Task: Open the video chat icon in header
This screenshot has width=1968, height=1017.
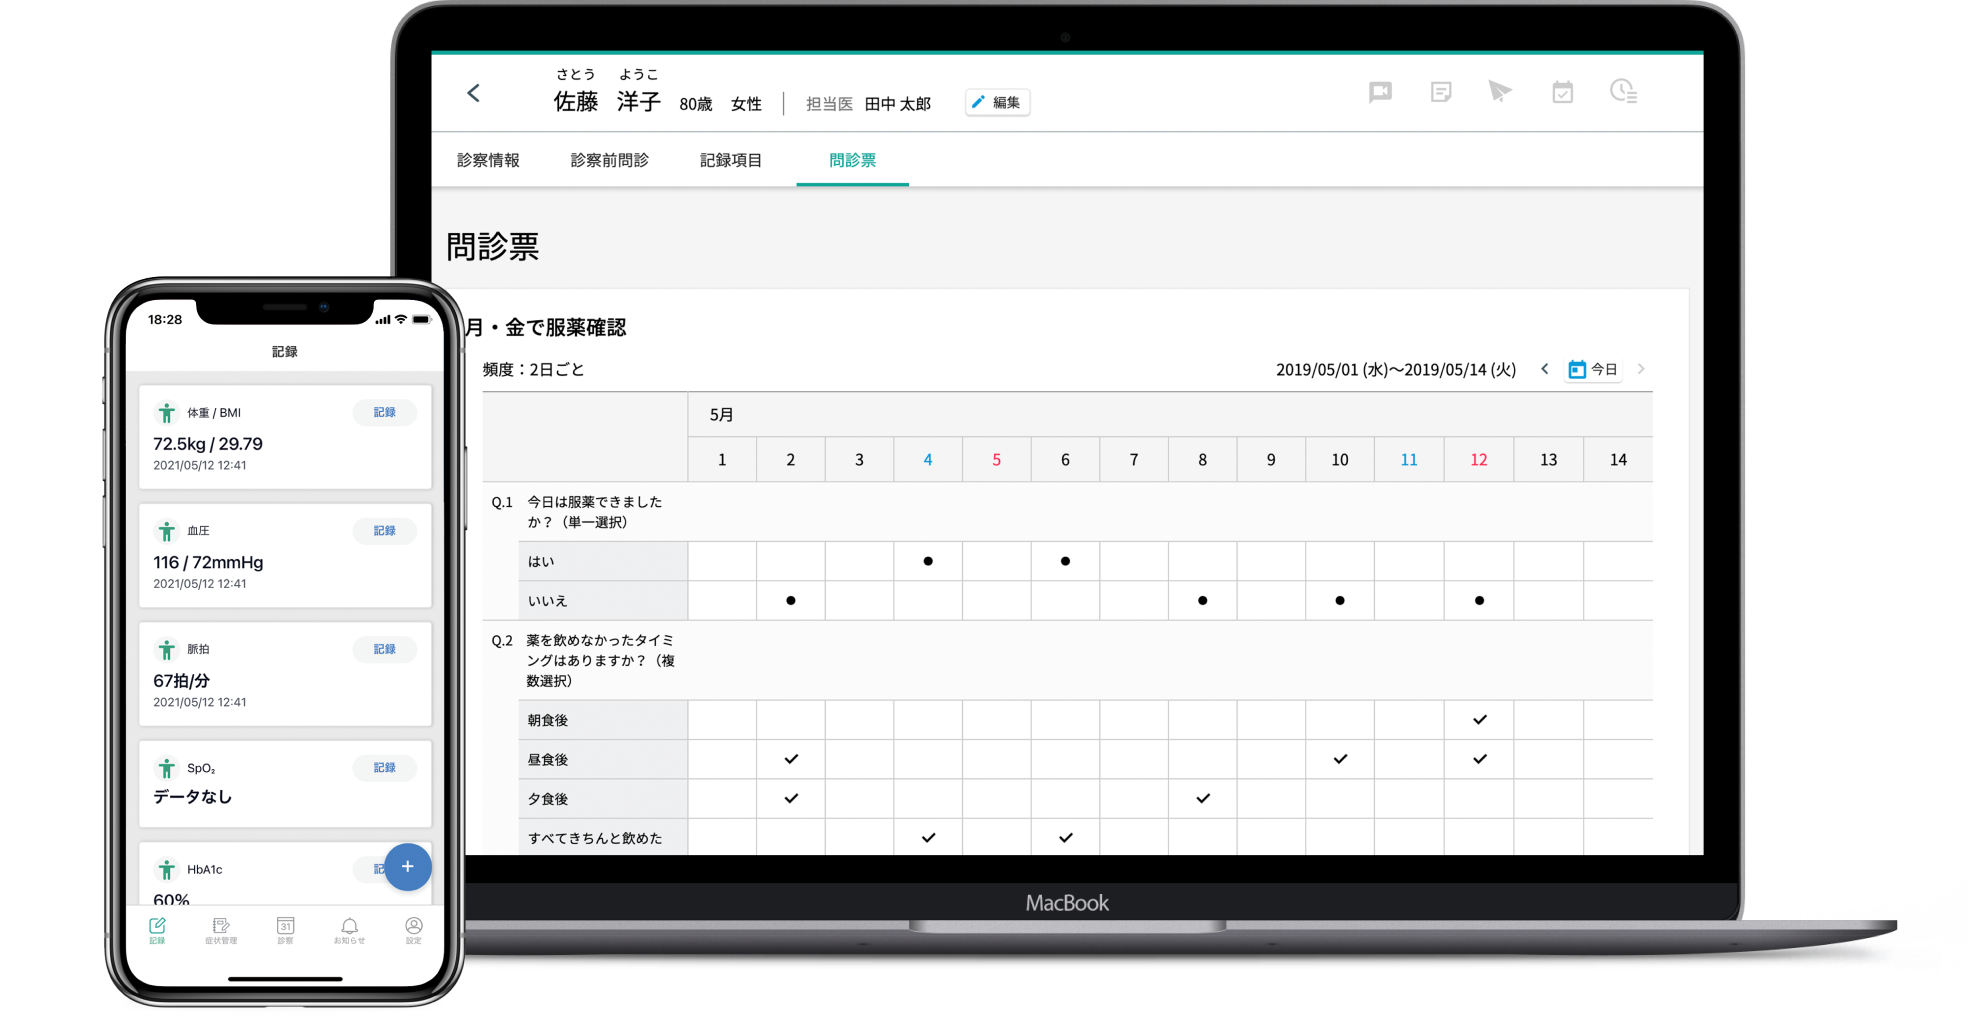Action: coord(1380,93)
